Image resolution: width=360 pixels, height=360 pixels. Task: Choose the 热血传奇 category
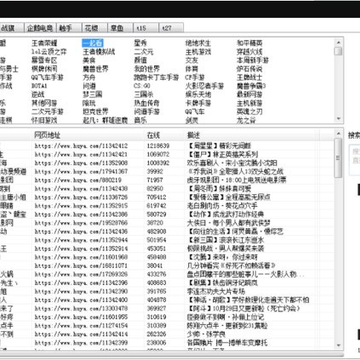pos(147,103)
